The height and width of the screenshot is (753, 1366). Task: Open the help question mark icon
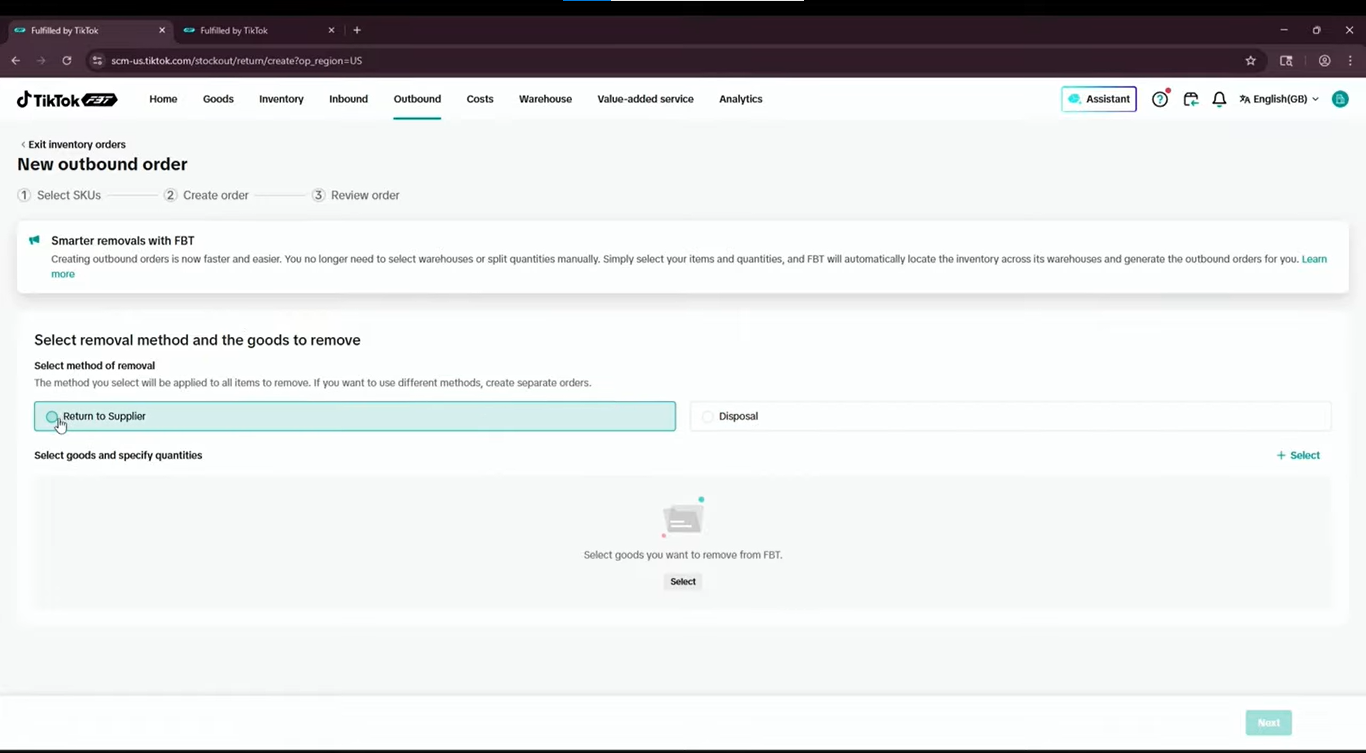1160,99
